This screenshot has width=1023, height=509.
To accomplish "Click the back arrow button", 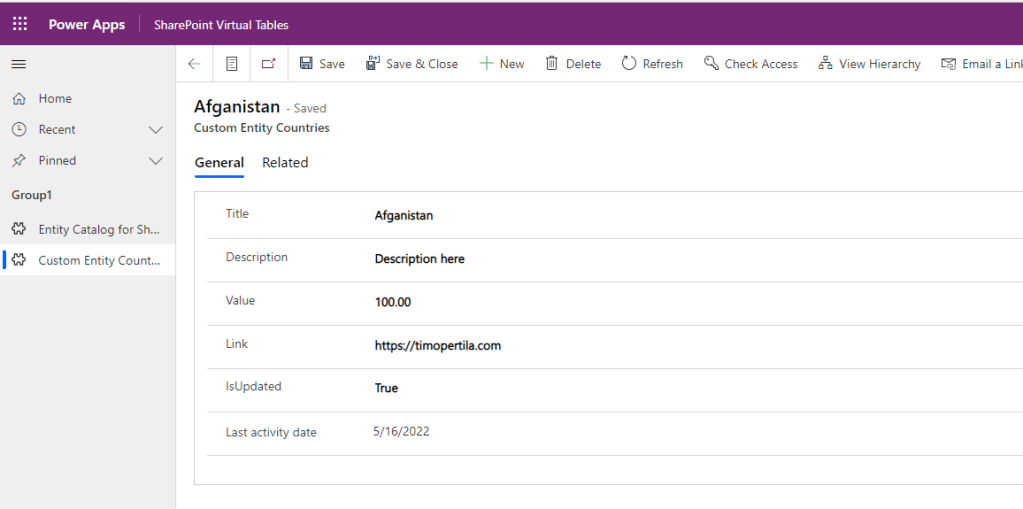I will [194, 64].
